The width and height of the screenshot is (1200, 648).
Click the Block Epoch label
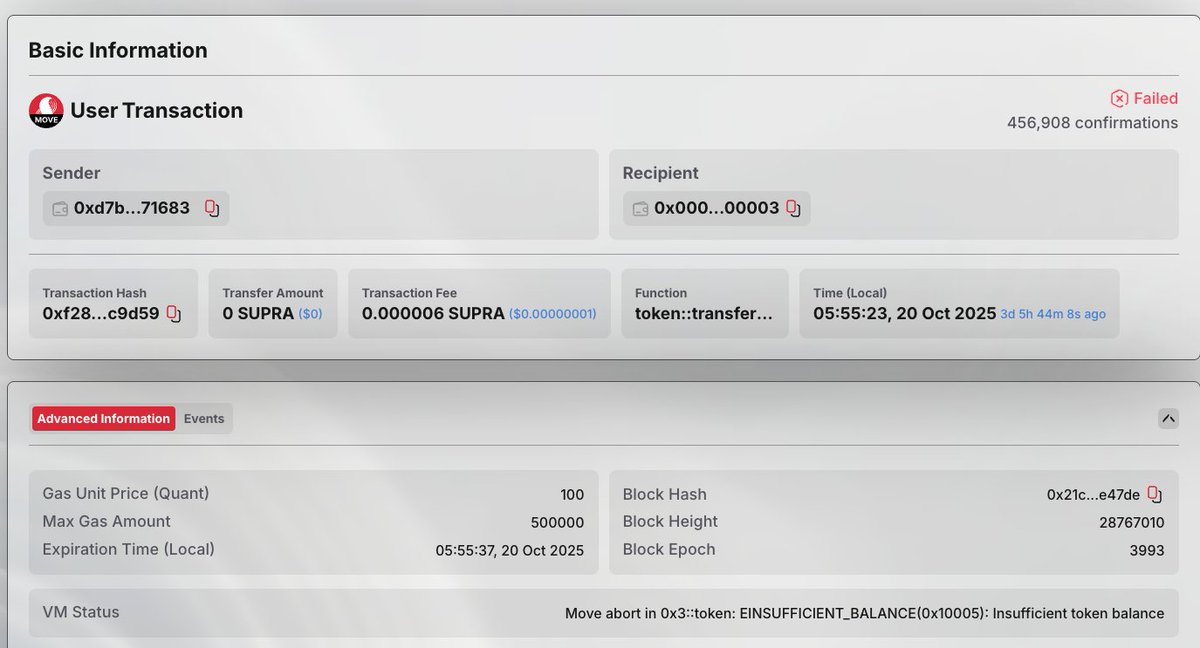tap(669, 549)
